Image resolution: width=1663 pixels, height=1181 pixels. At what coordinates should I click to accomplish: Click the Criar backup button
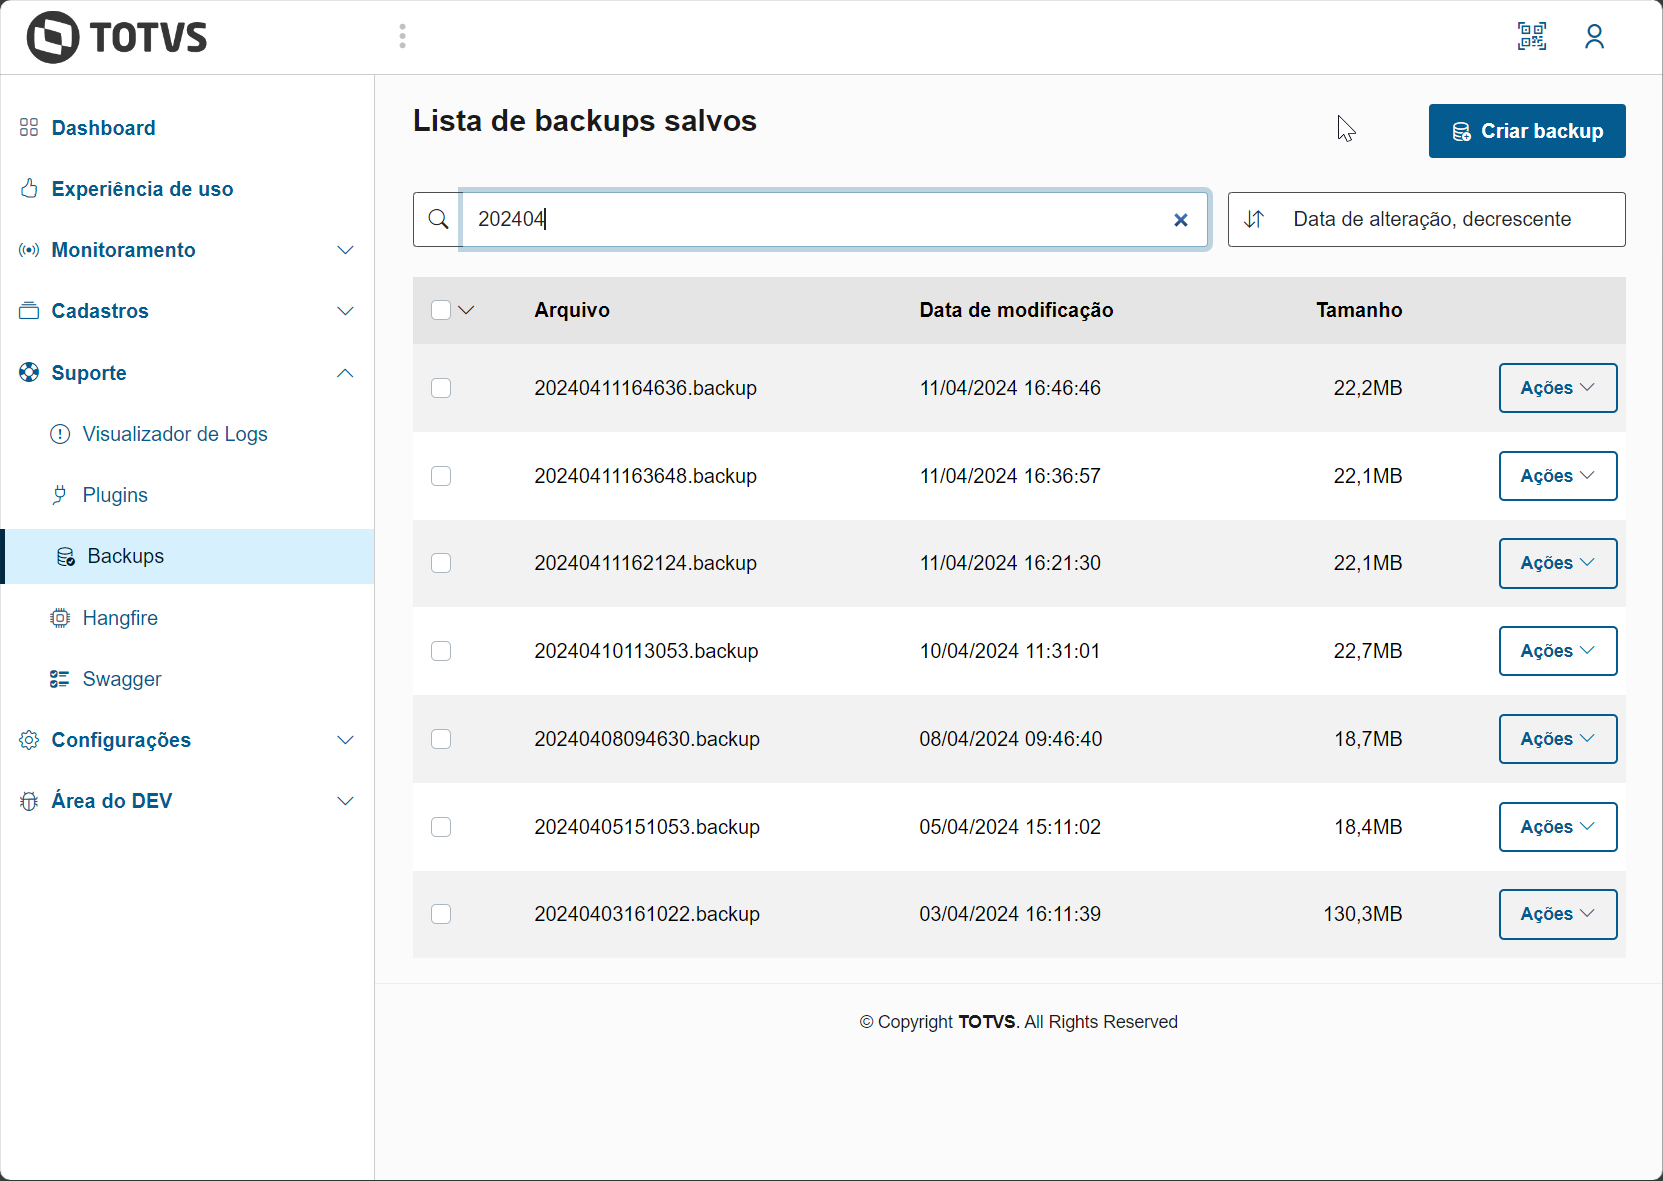[x=1527, y=131]
